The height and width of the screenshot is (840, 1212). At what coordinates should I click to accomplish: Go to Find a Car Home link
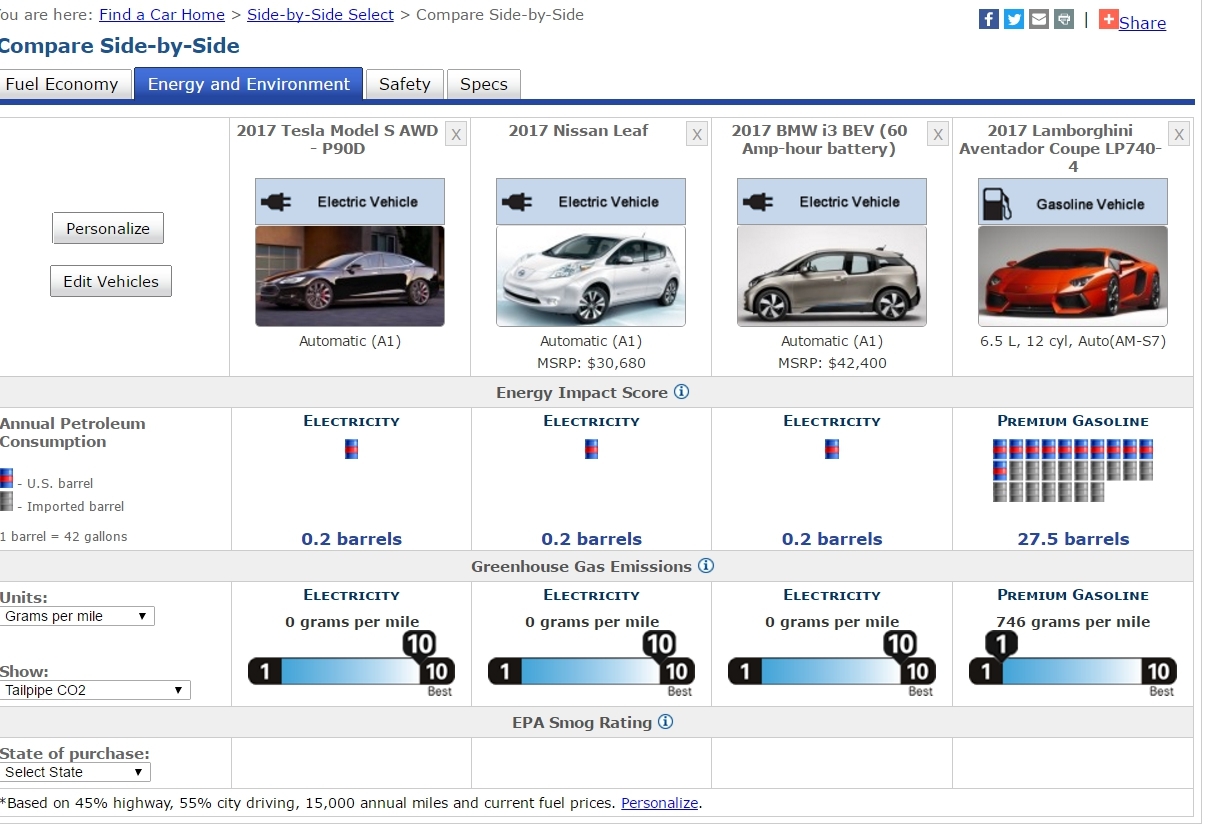point(162,15)
